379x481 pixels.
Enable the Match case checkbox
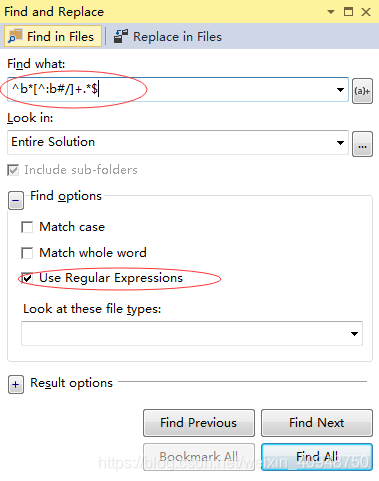(x=27, y=227)
